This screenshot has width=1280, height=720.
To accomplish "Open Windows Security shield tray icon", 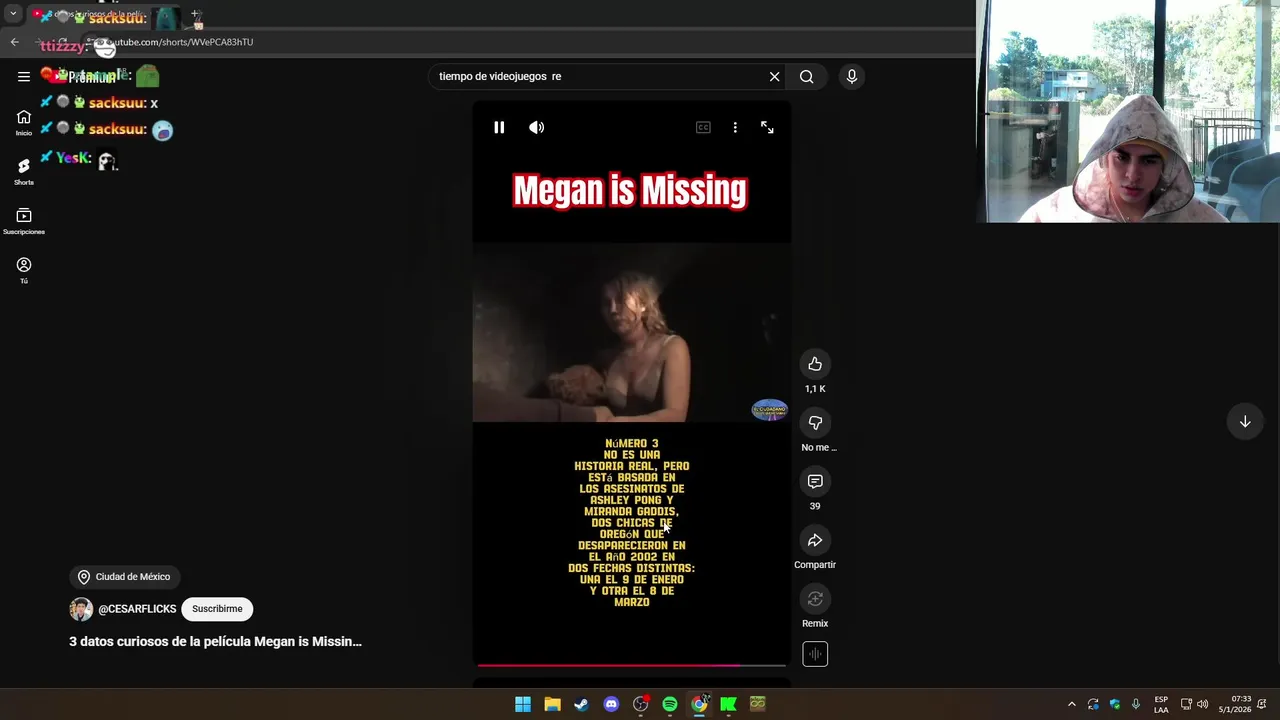I will coord(1115,704).
